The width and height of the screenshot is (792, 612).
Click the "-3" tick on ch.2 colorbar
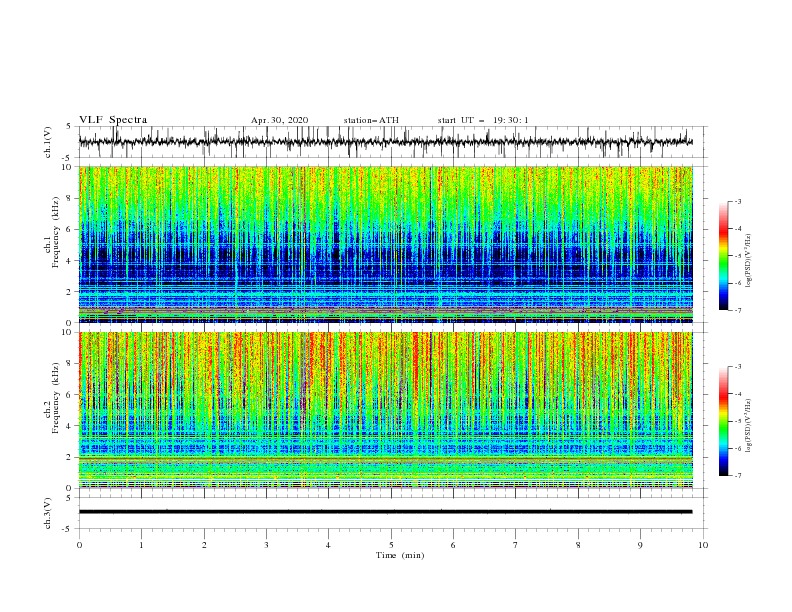point(737,367)
